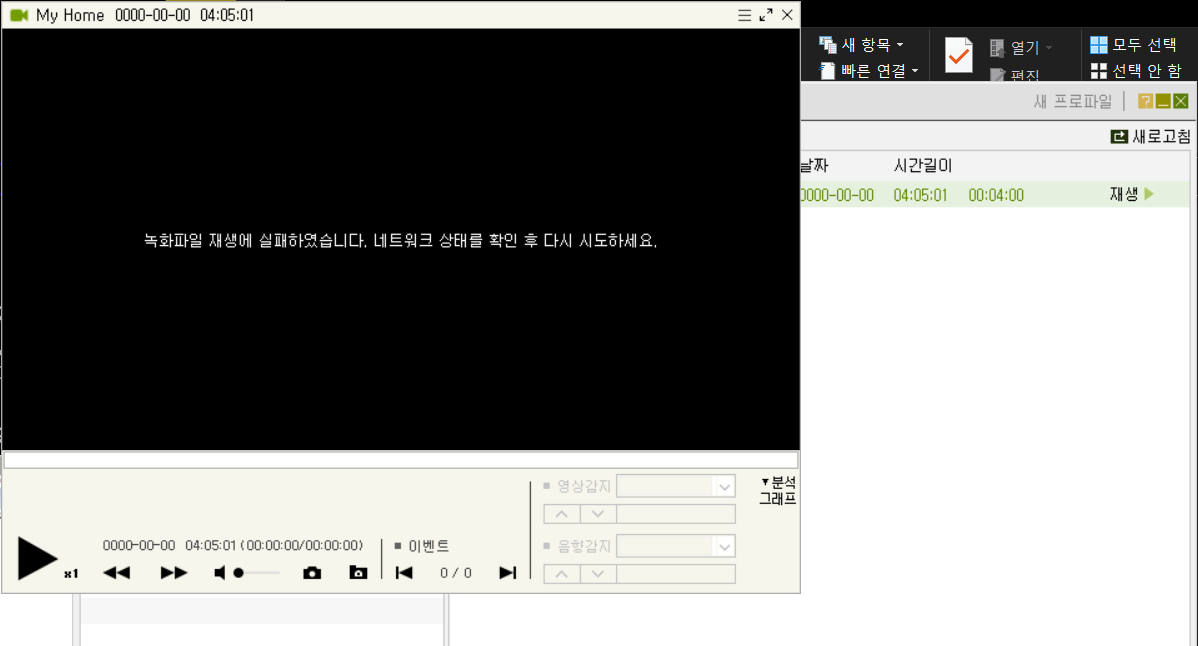
Task: Toggle the 음향감지 checkbox
Action: [546, 546]
